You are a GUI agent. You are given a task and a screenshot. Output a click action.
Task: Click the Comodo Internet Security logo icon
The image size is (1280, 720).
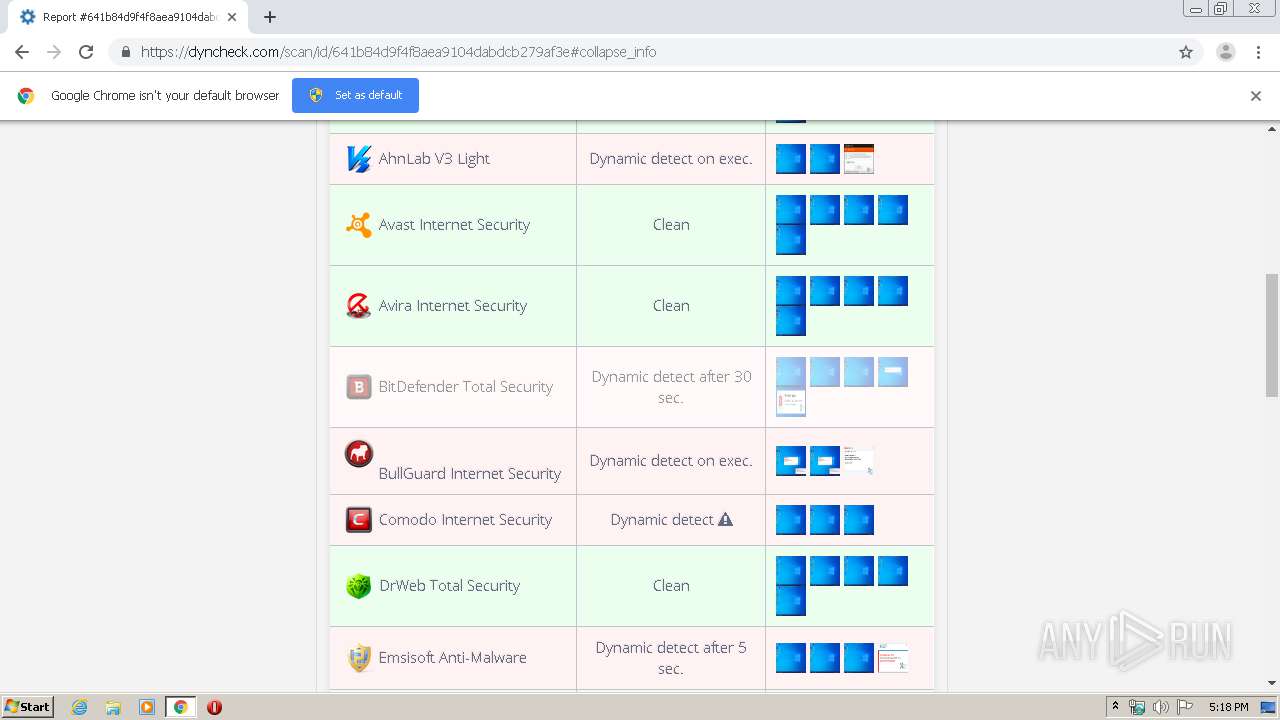click(x=358, y=520)
